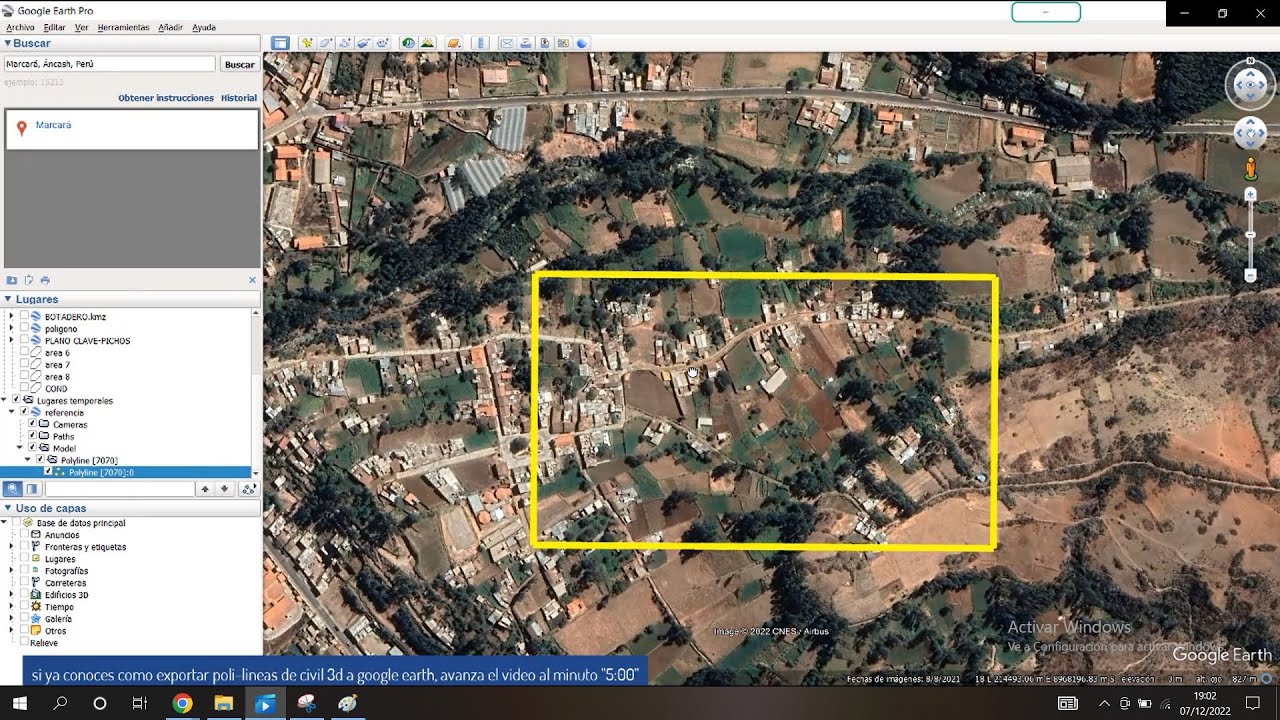
Task: View in Google Maps toolbar icon
Action: (x=563, y=43)
